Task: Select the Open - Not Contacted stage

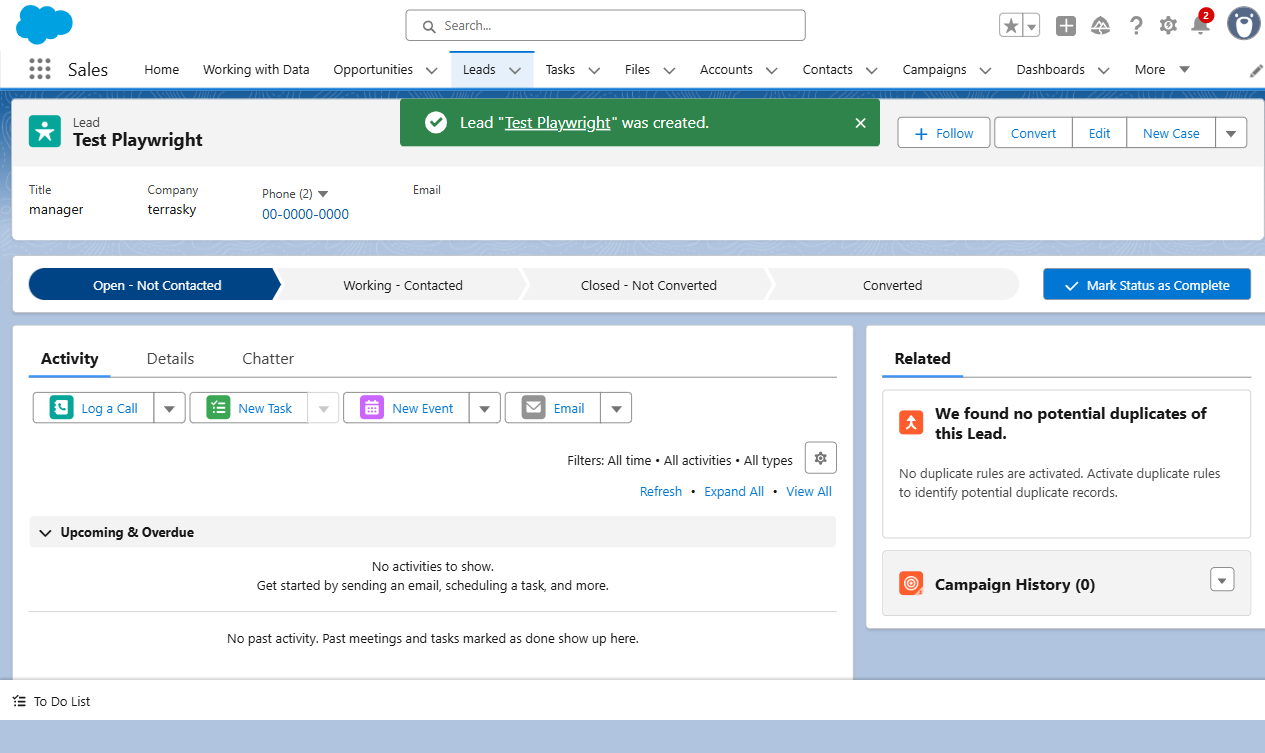Action: 156,285
